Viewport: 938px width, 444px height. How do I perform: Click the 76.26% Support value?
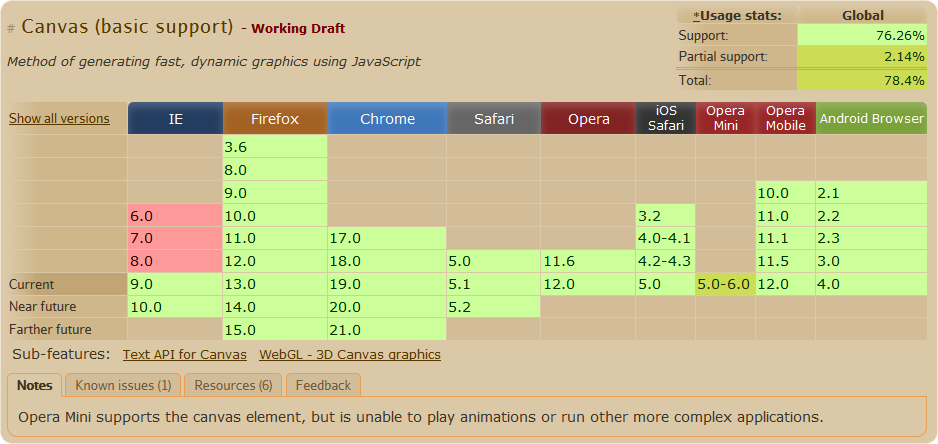[863, 35]
